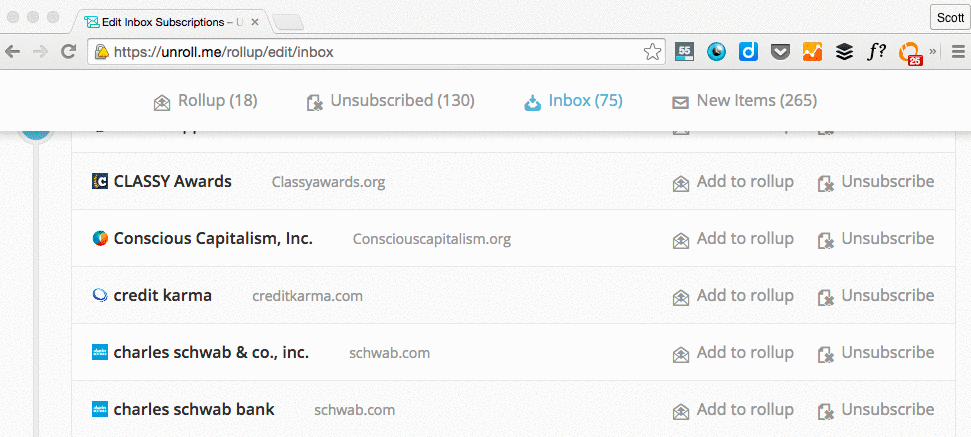Switch to the Rollup (18) tab
971x437 pixels.
[206, 101]
